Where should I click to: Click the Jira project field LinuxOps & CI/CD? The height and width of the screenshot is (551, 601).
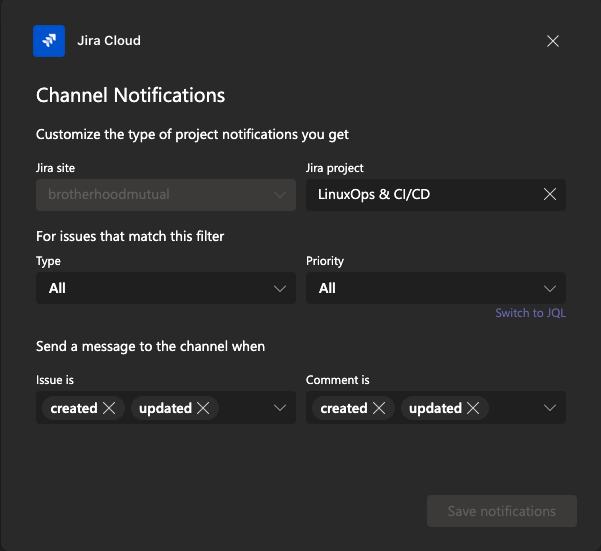click(435, 195)
